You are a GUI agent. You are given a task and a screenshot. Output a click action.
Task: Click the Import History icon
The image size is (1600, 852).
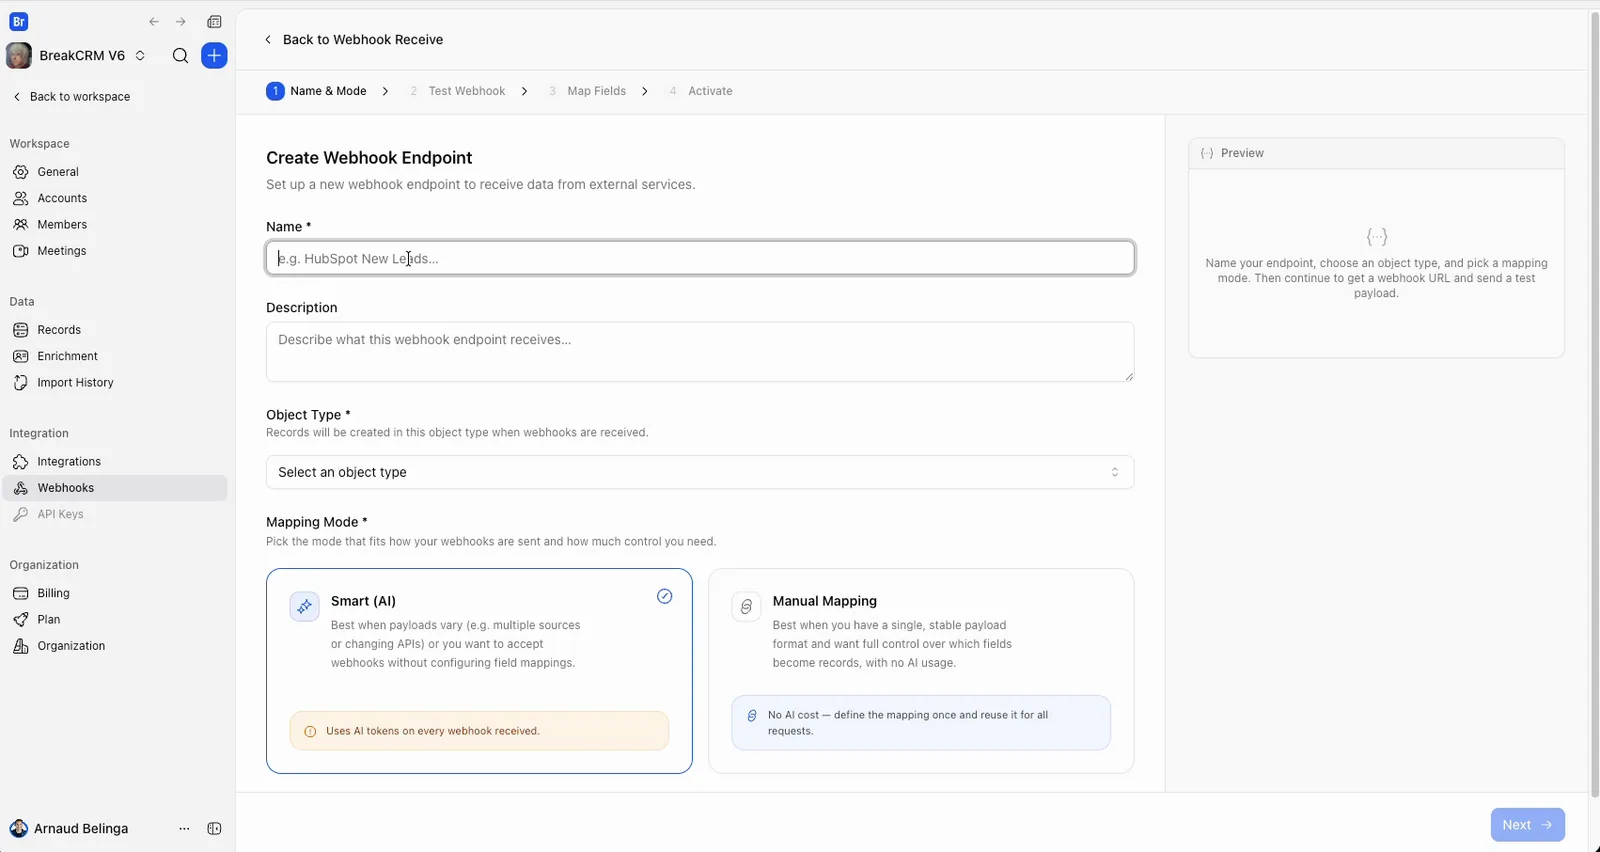(x=20, y=383)
